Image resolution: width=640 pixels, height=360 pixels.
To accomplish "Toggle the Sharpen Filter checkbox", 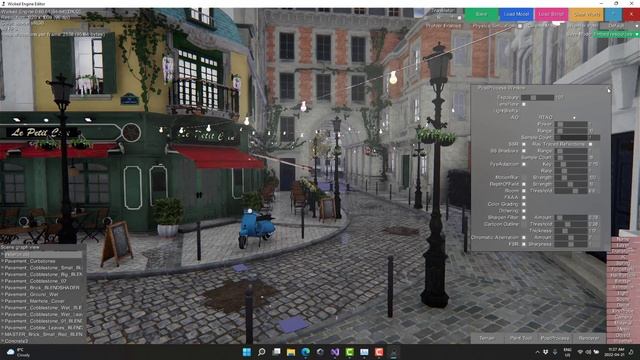I will tap(524, 218).
